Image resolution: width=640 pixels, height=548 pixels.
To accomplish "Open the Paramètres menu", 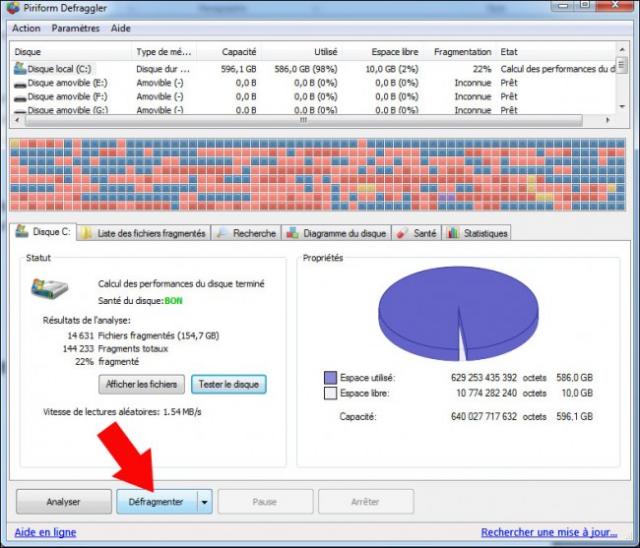I will point(76,29).
